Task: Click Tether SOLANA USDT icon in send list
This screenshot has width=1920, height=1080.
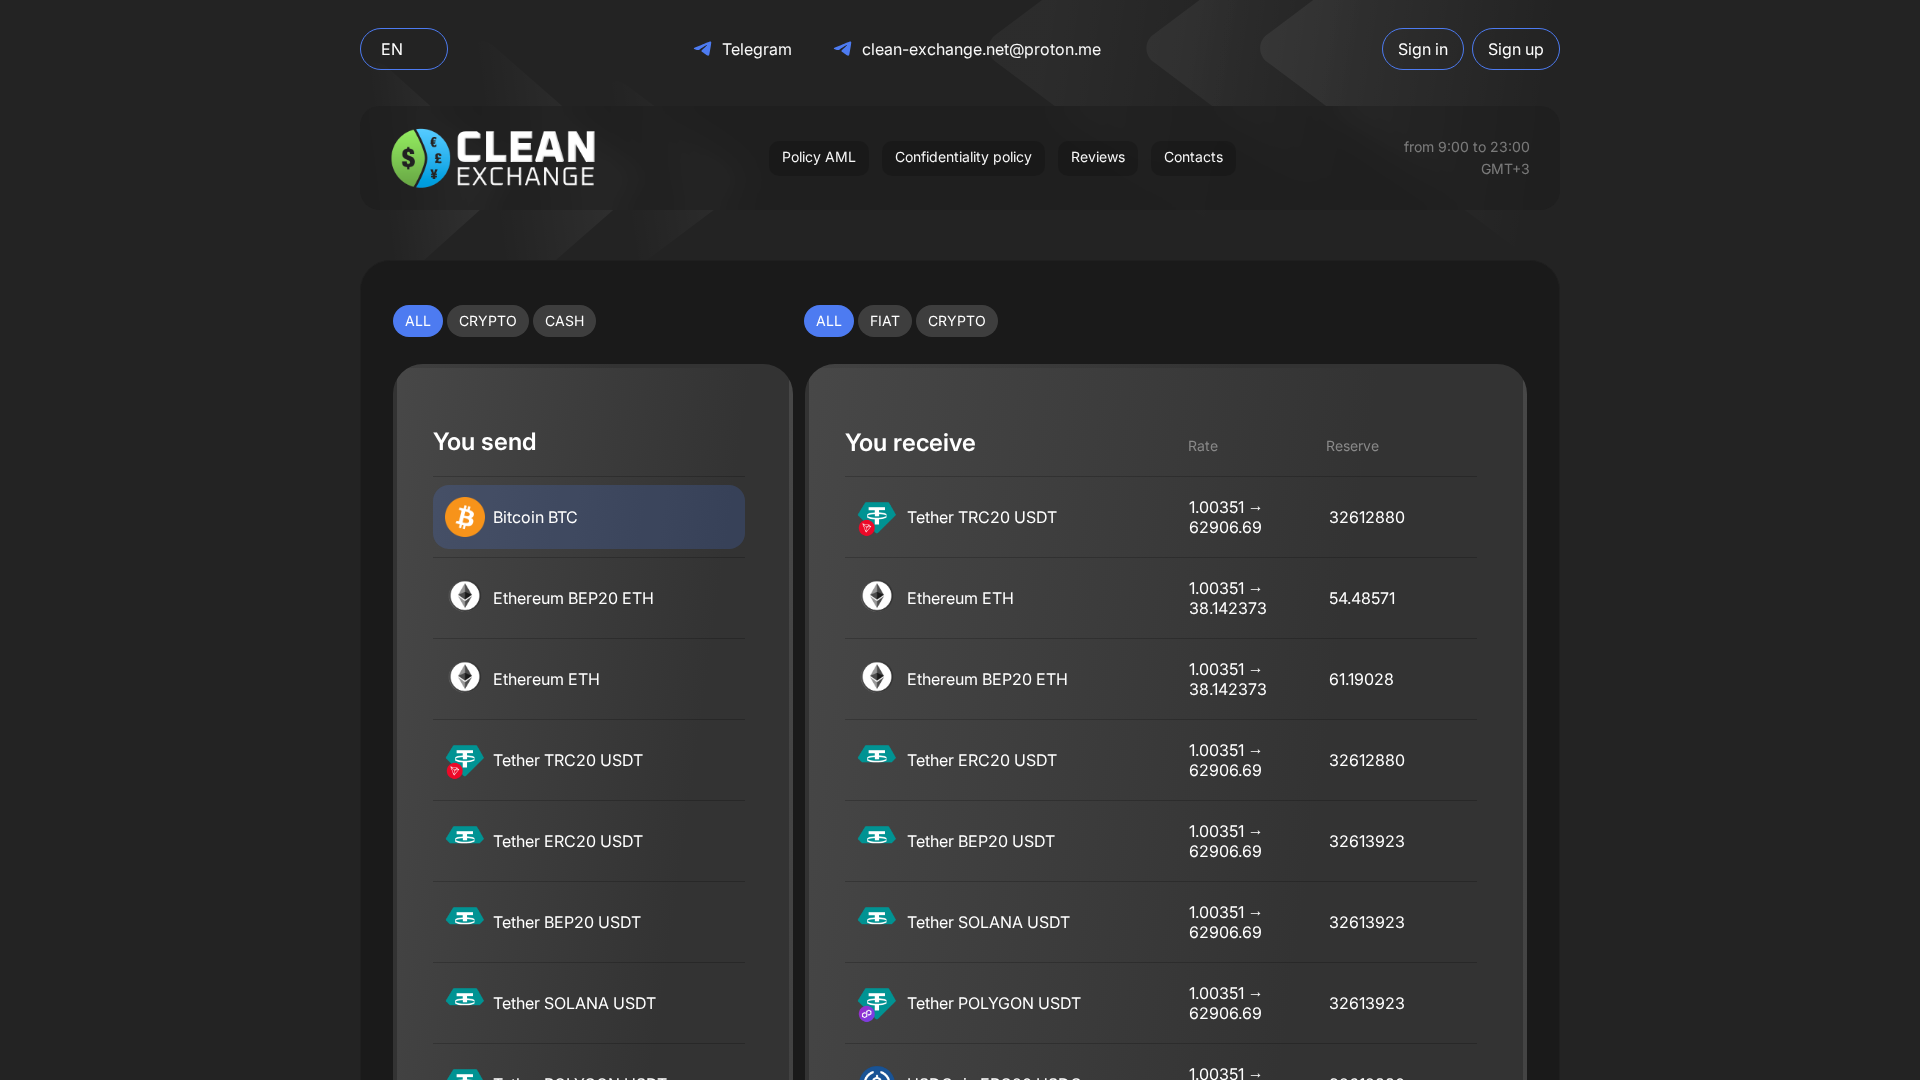Action: click(464, 999)
